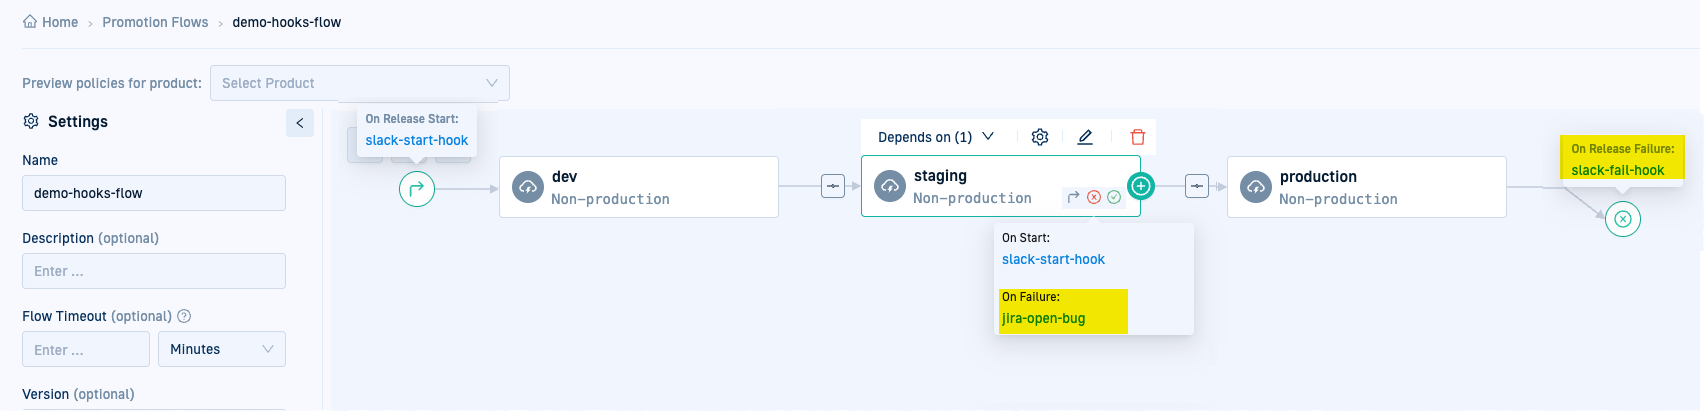The width and height of the screenshot is (1704, 411).
Task: Click the staging on-success green check icon
Action: click(x=1114, y=197)
